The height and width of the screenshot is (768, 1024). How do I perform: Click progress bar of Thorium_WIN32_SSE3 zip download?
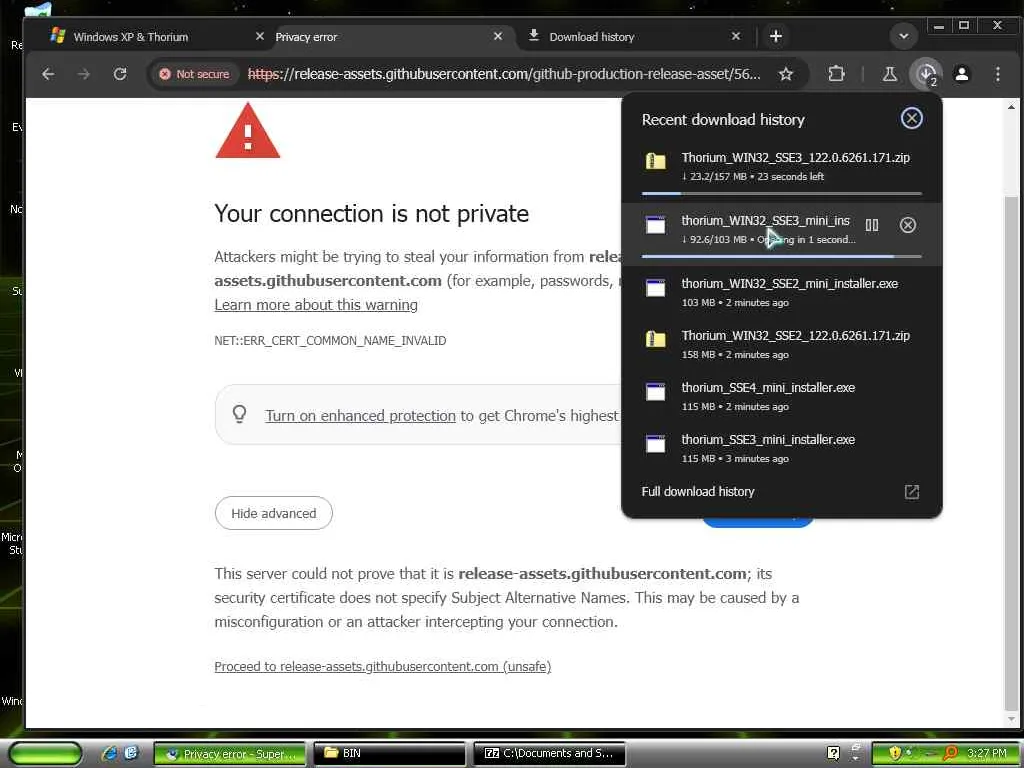point(782,193)
